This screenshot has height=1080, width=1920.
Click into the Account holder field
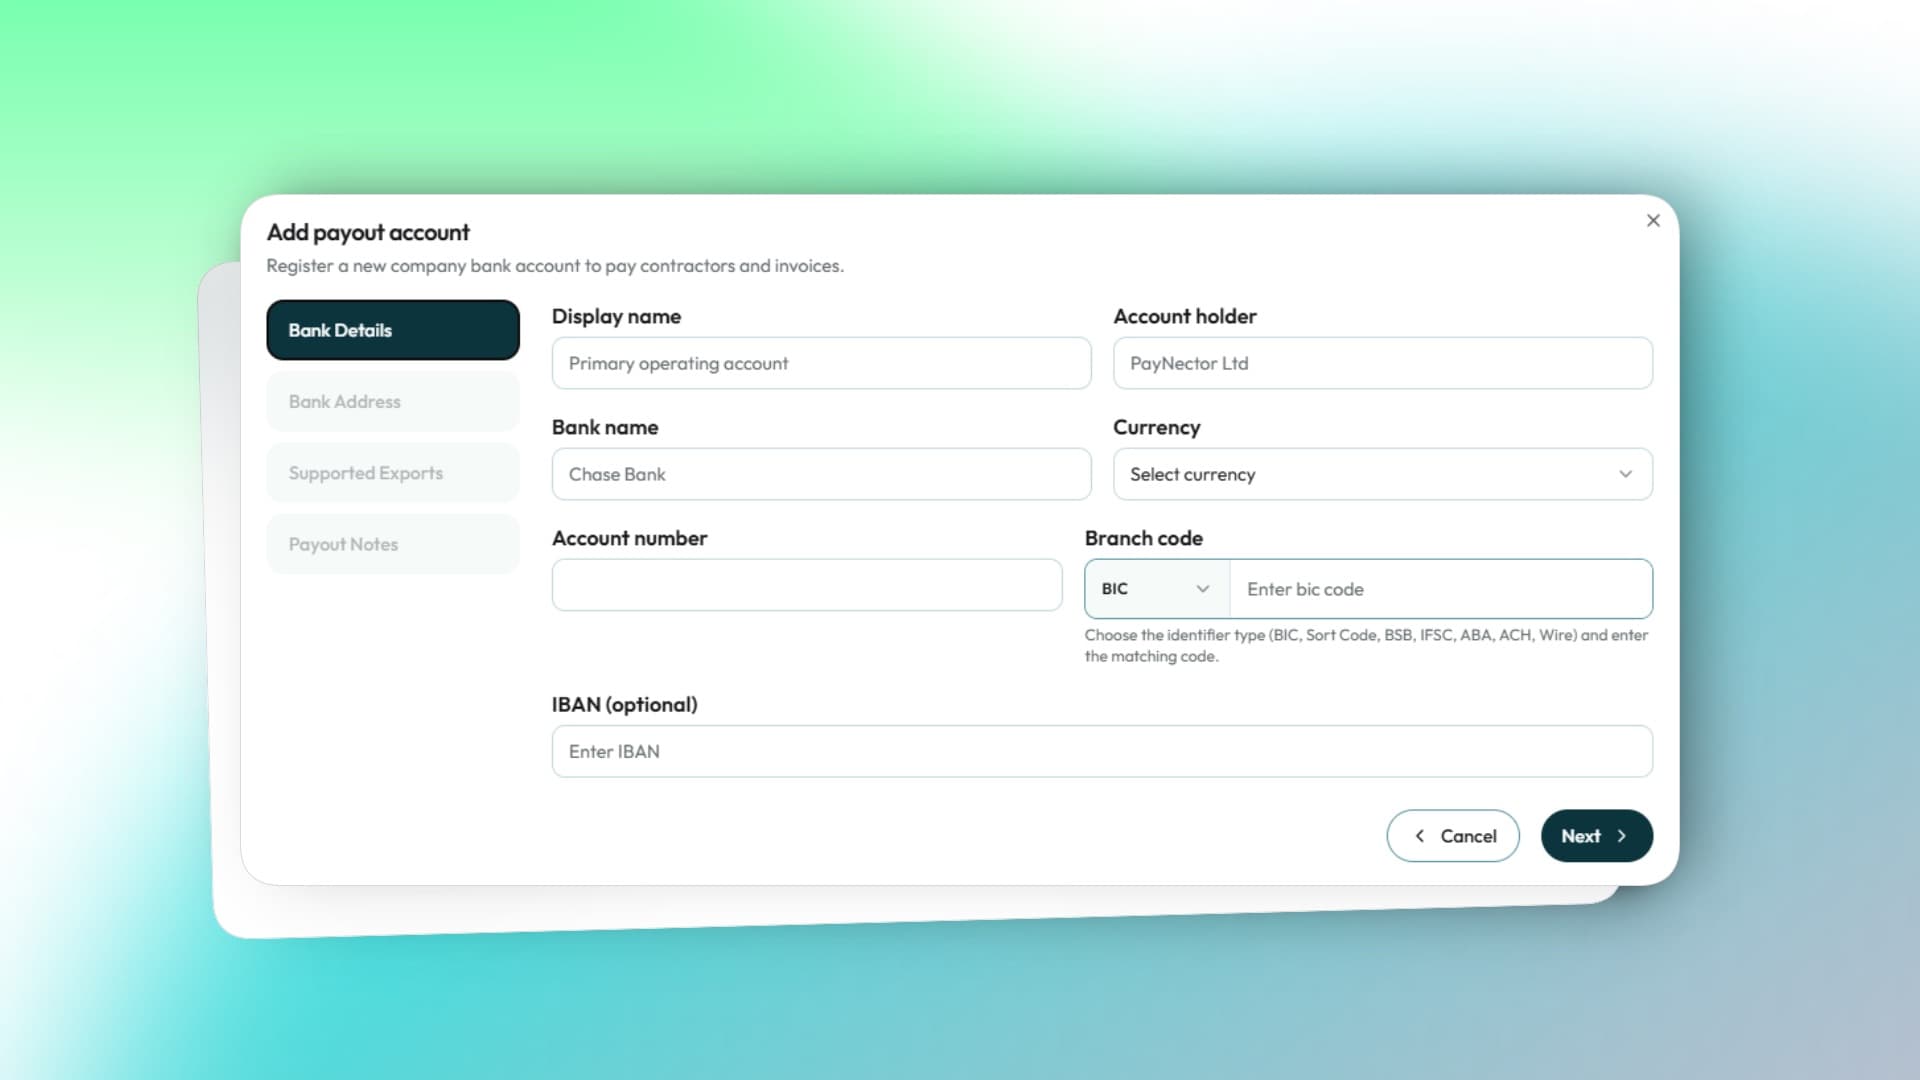click(1382, 363)
